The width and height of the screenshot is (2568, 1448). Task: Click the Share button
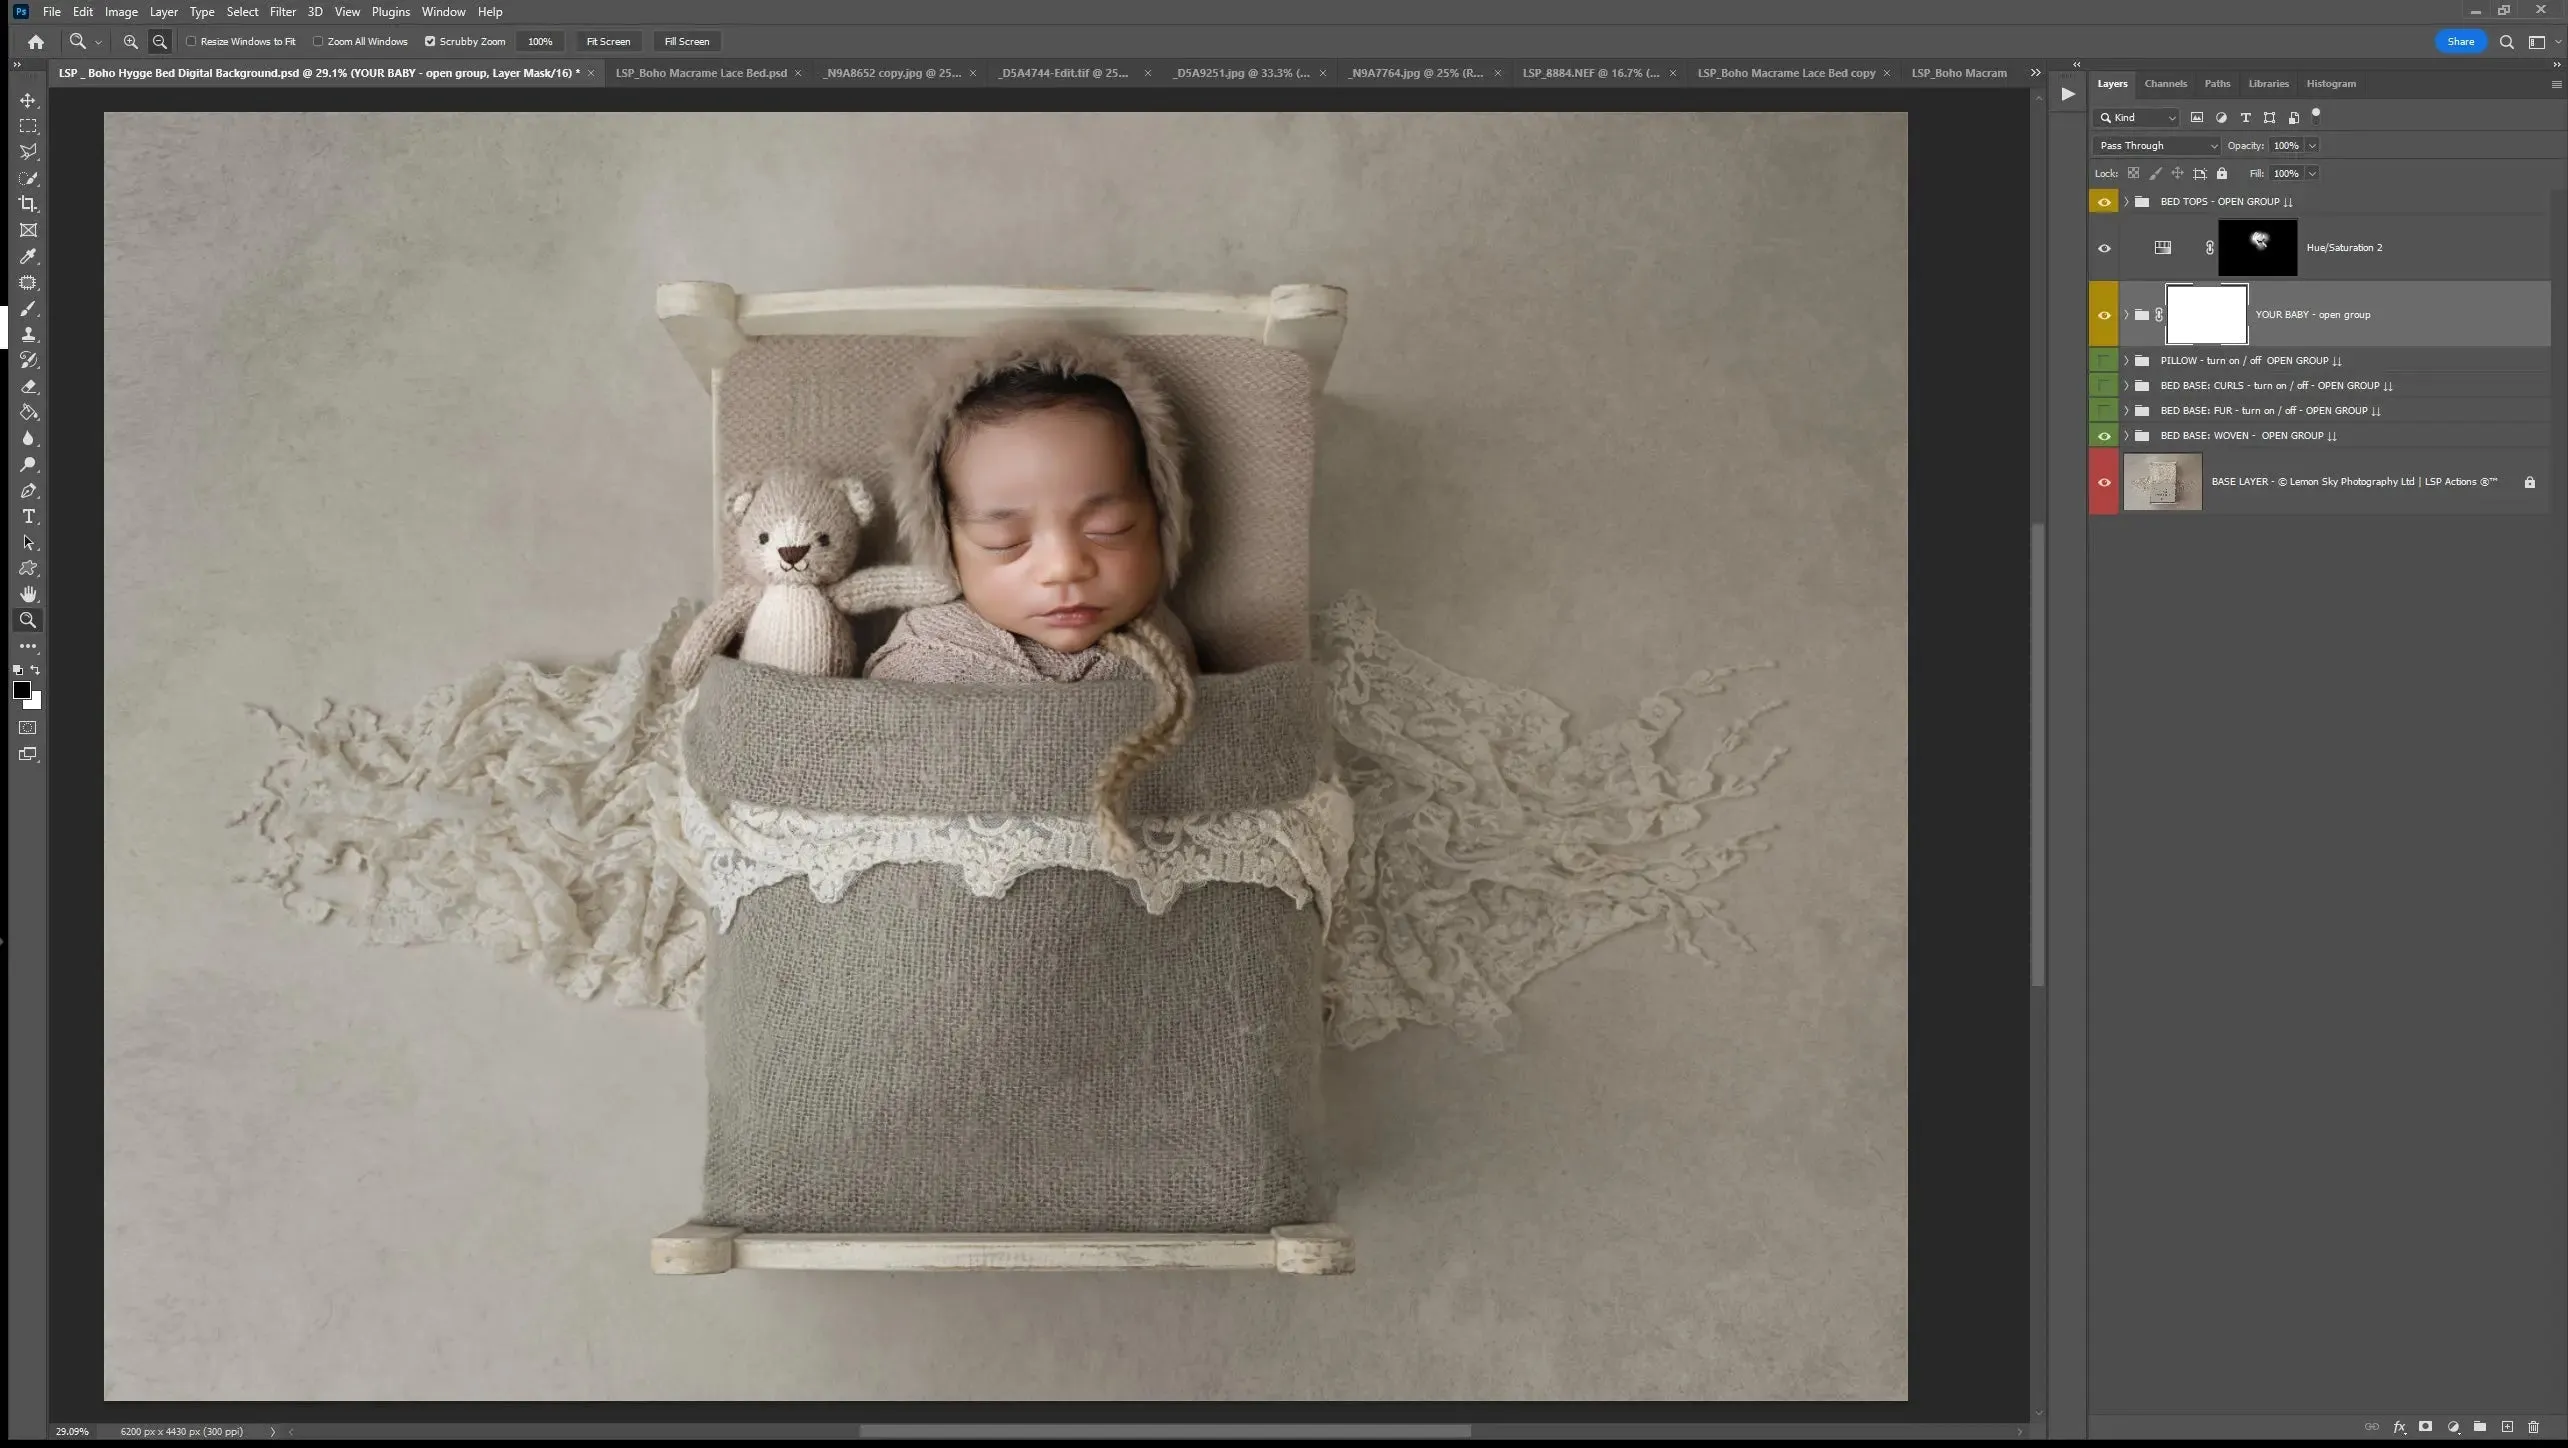point(2460,42)
